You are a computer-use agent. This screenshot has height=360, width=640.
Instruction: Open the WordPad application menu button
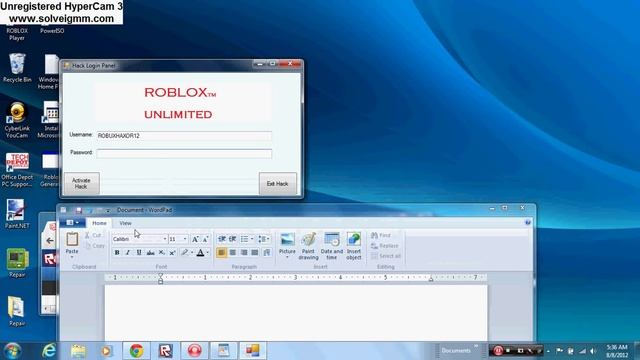pos(73,223)
